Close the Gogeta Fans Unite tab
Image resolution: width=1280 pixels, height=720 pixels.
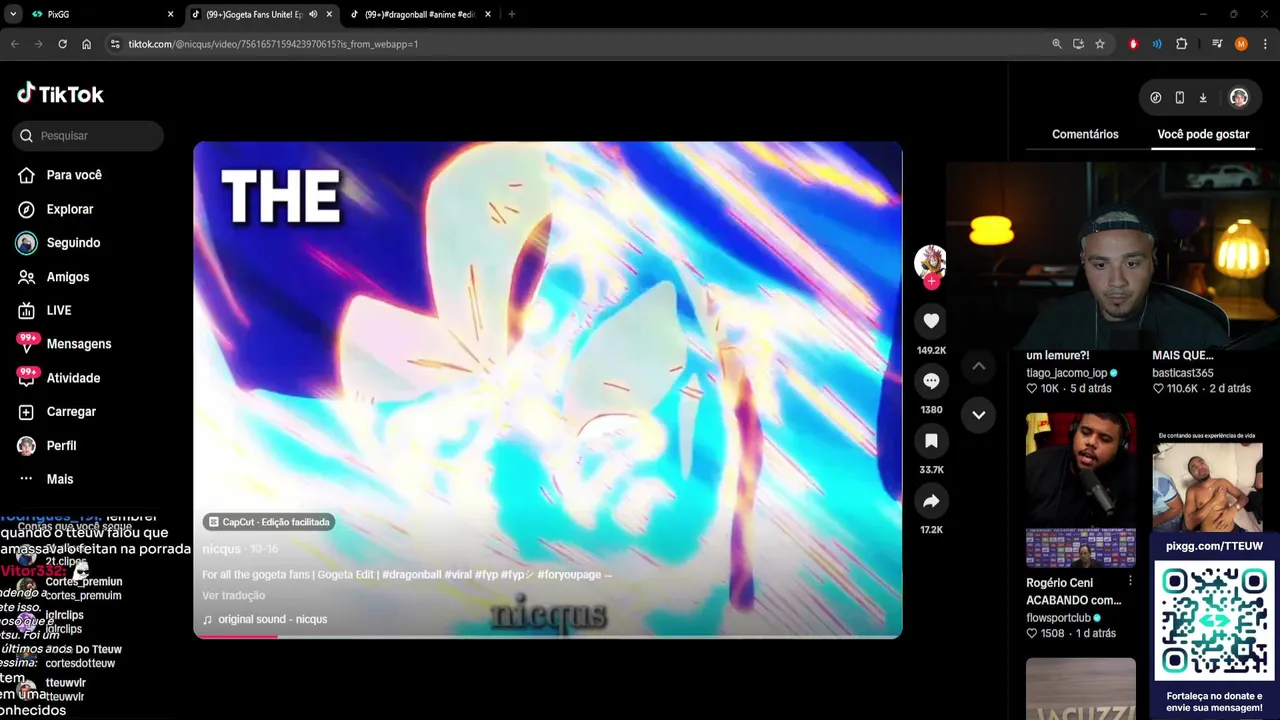coord(329,15)
